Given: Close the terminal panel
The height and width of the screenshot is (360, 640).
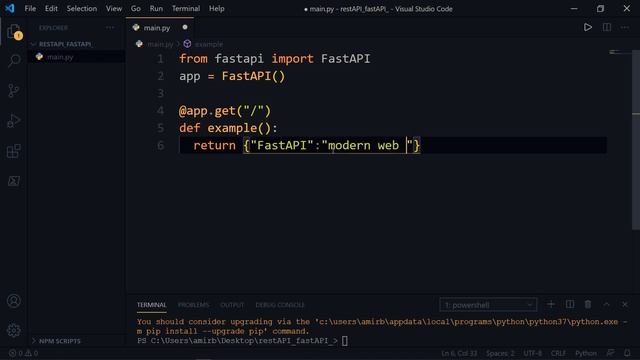Looking at the screenshot, I should point(625,304).
